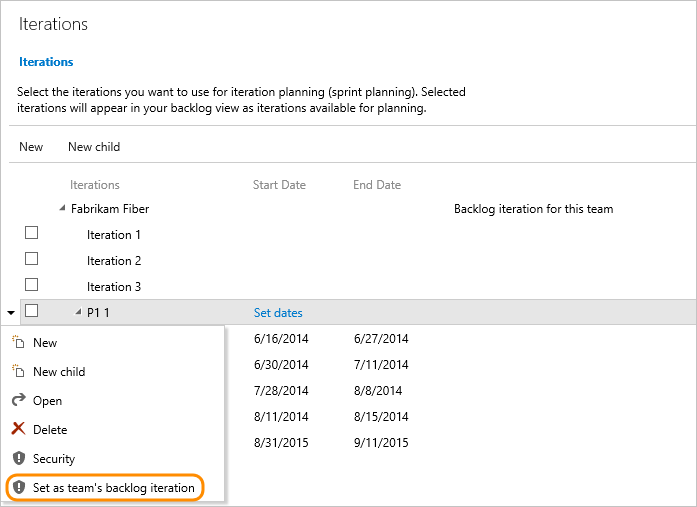Click start date 6/16/2014
The image size is (697, 507).
[x=281, y=339]
